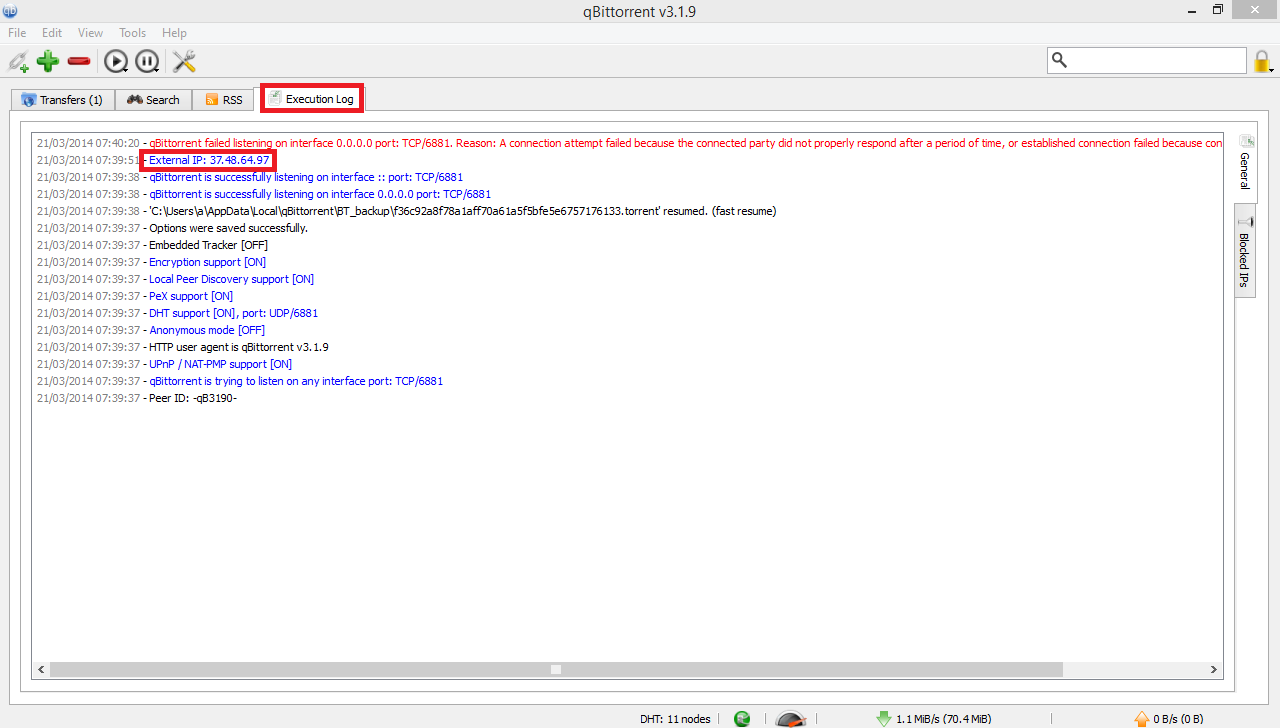The width and height of the screenshot is (1280, 728).
Task: Click the log's horizontal scrollbar right arrow
Action: (1214, 669)
